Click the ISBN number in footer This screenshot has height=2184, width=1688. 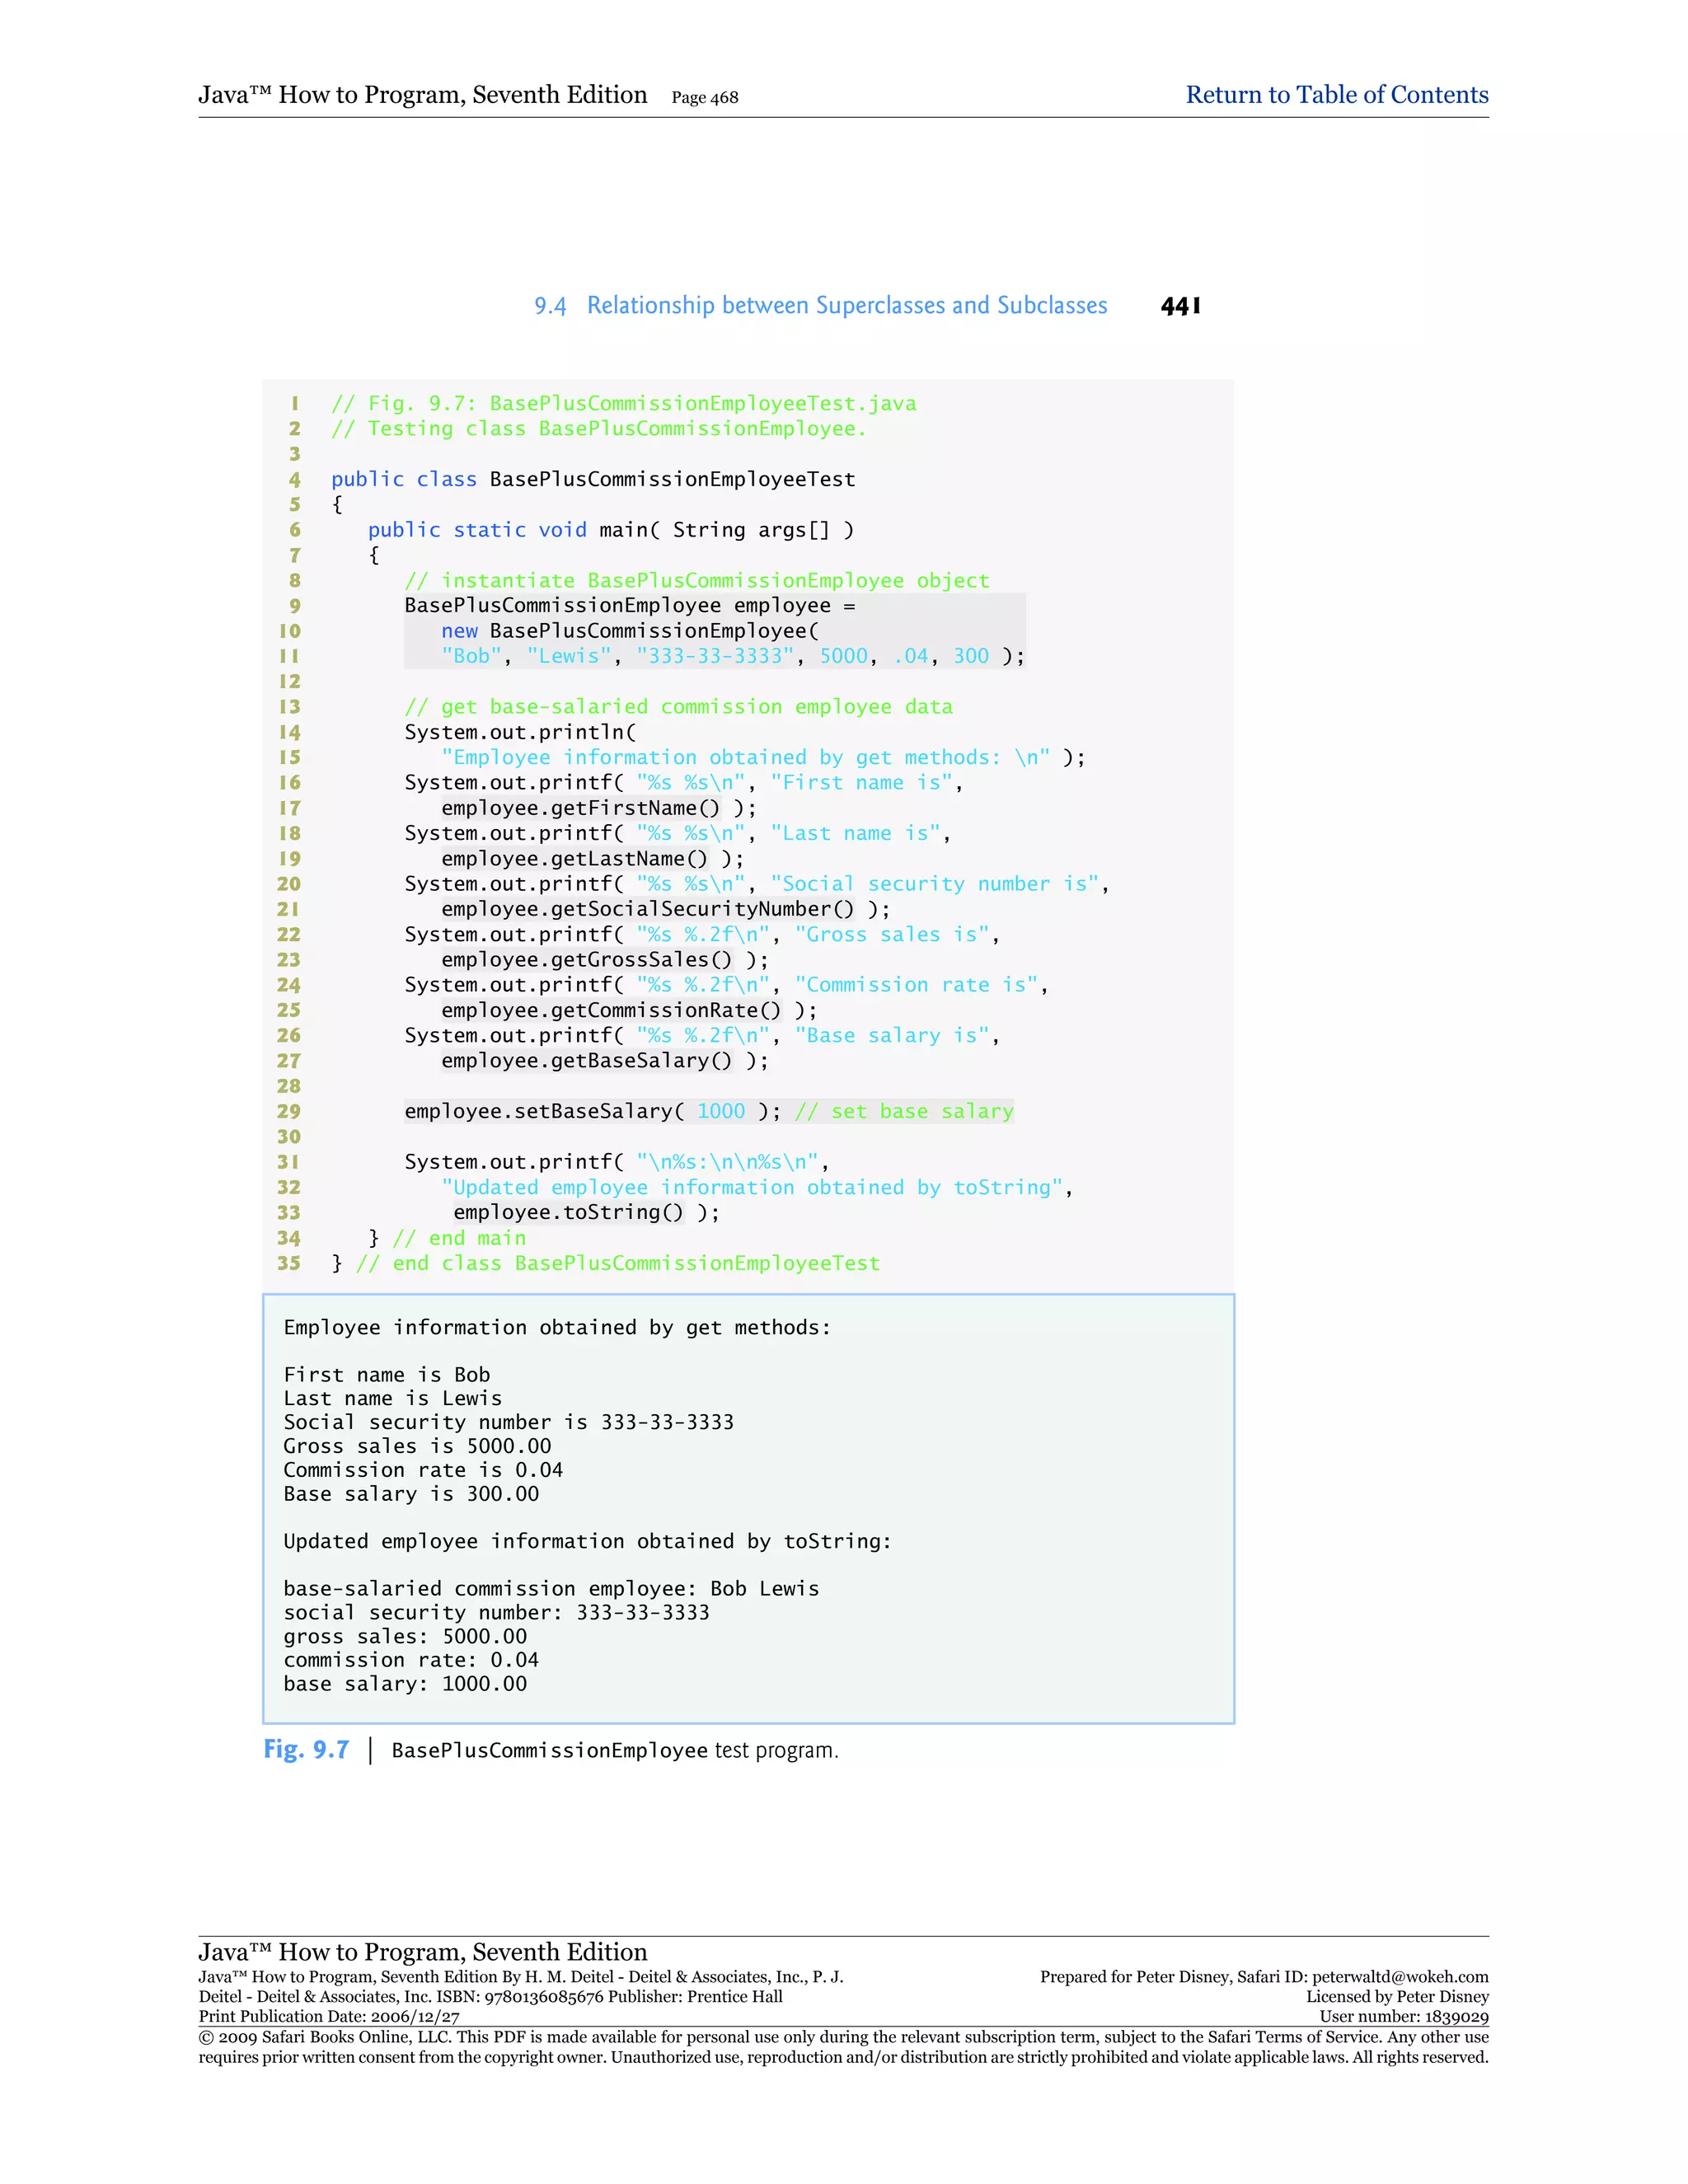pyautogui.click(x=543, y=1997)
